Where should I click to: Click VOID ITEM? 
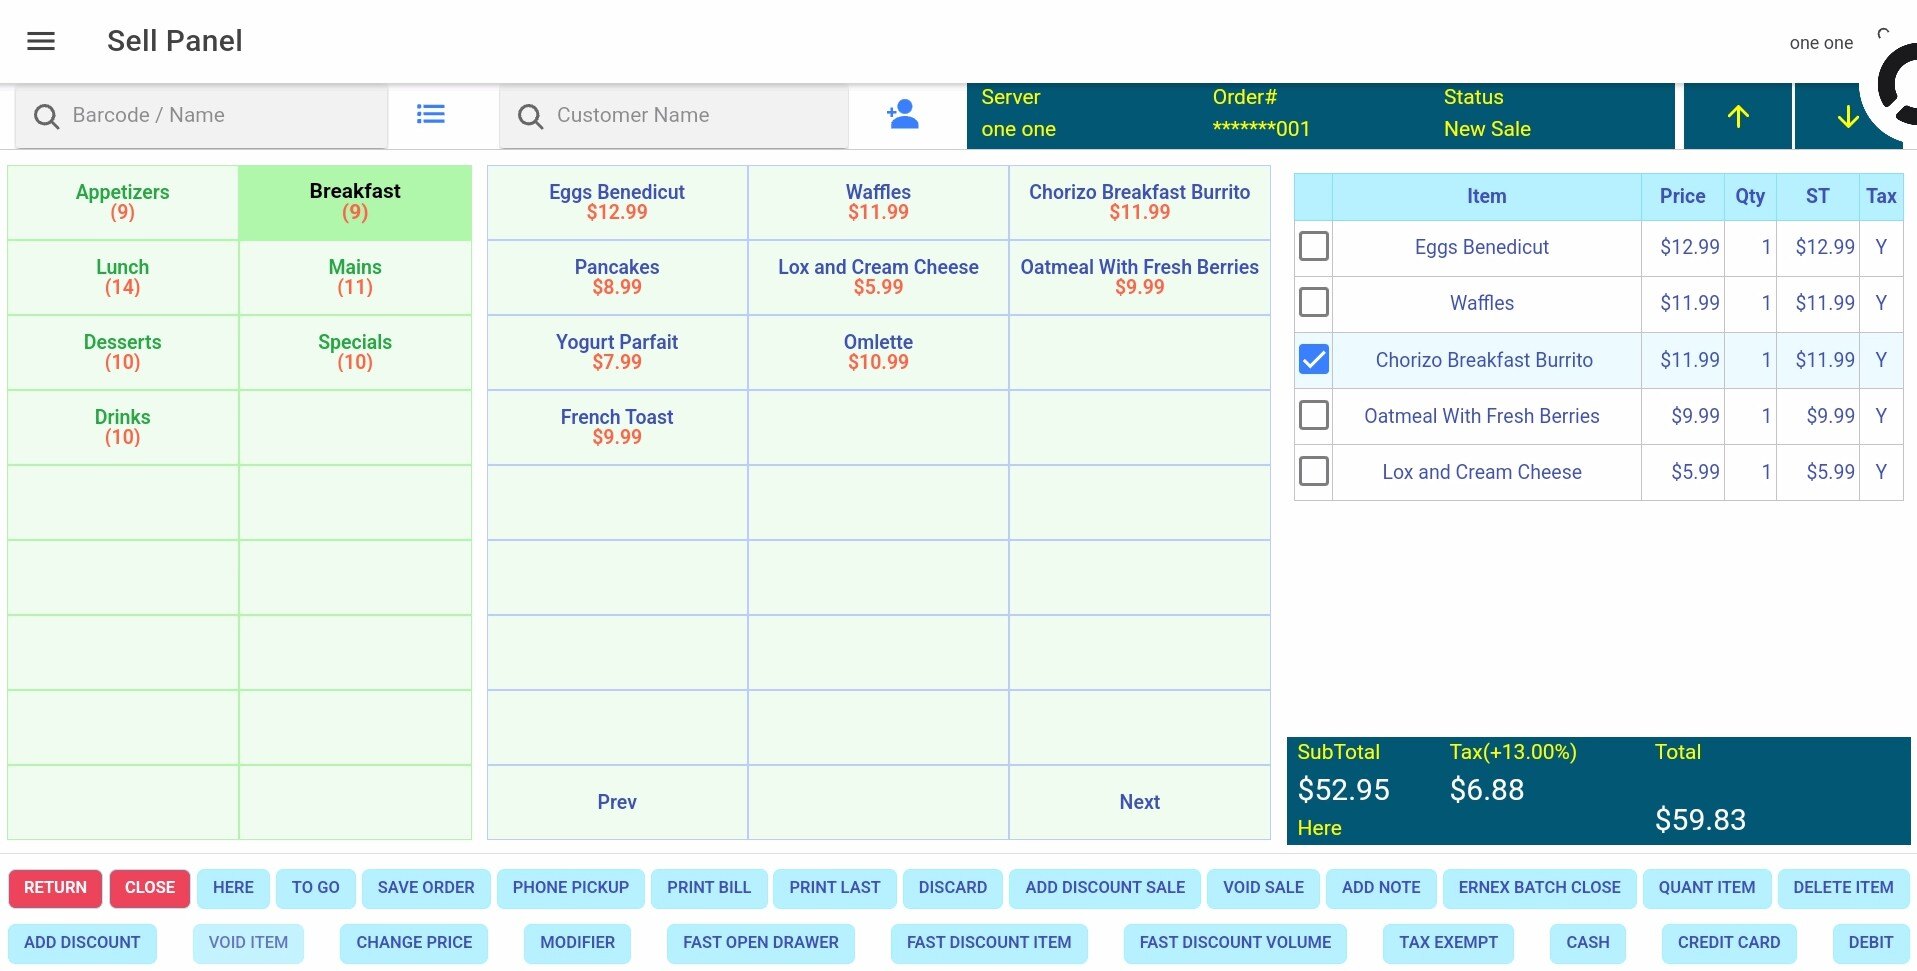click(x=248, y=943)
